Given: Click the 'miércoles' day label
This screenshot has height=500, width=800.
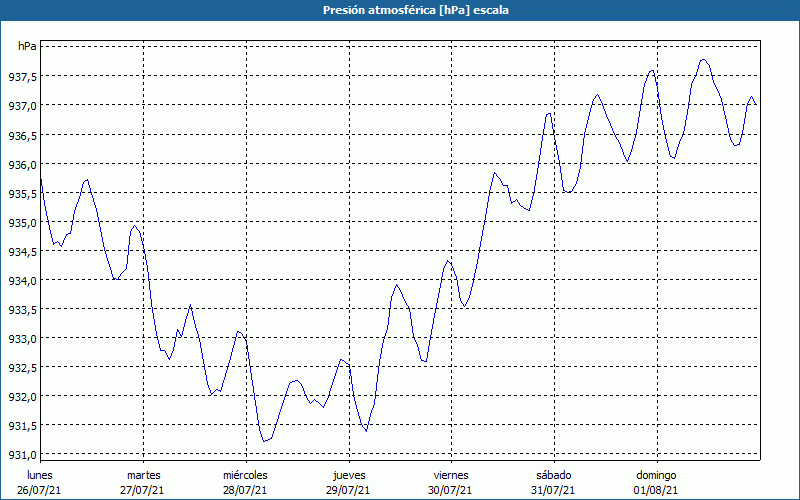Looking at the screenshot, I should [x=245, y=475].
